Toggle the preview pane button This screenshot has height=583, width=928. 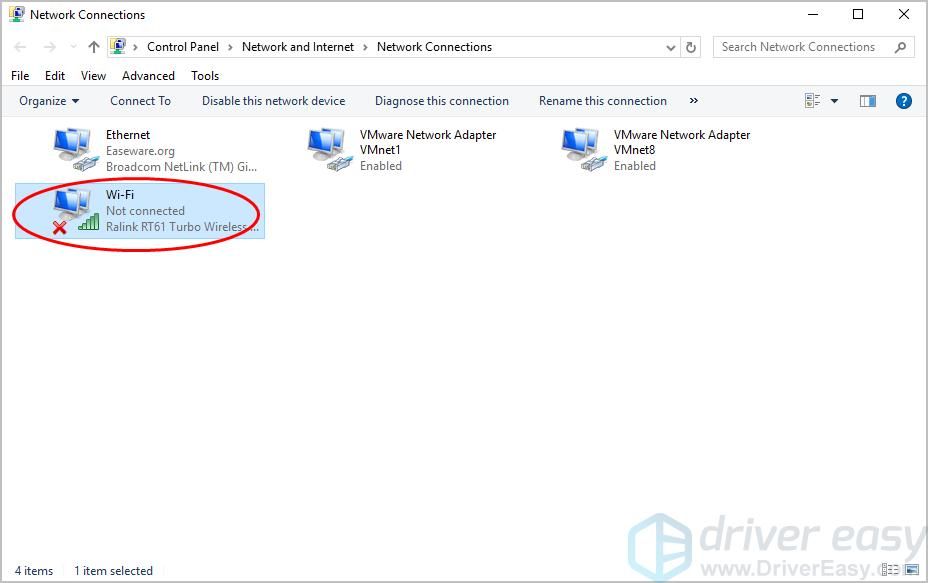pyautogui.click(x=868, y=101)
